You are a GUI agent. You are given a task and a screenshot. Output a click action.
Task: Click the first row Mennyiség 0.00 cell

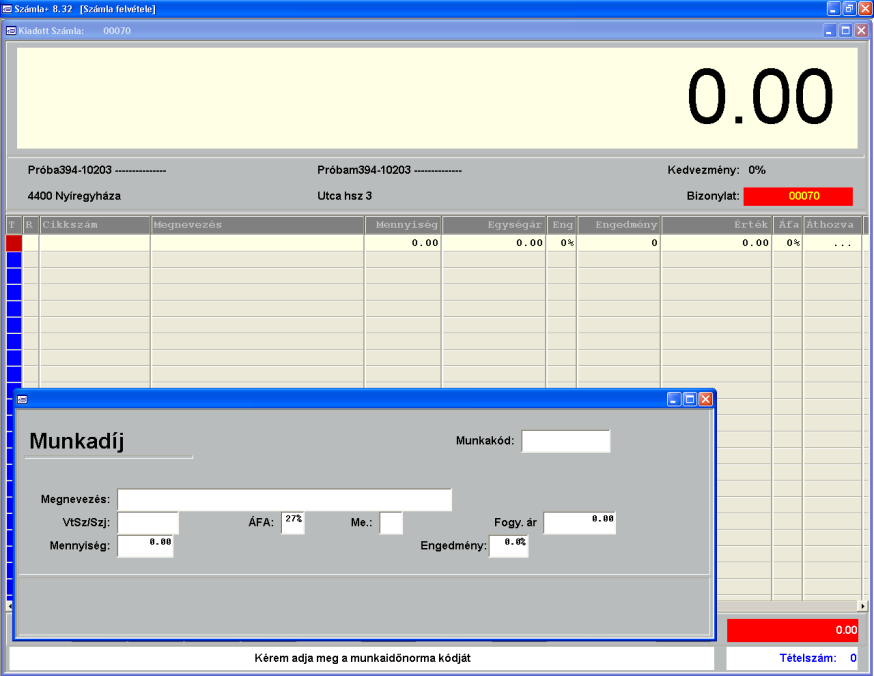[x=403, y=243]
